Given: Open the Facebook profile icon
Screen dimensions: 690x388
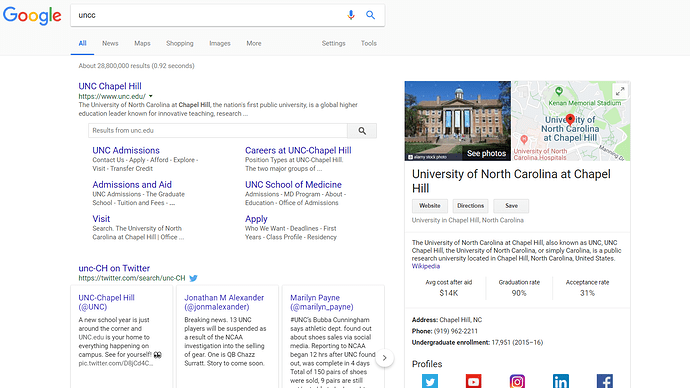Looking at the screenshot, I should pos(605,381).
